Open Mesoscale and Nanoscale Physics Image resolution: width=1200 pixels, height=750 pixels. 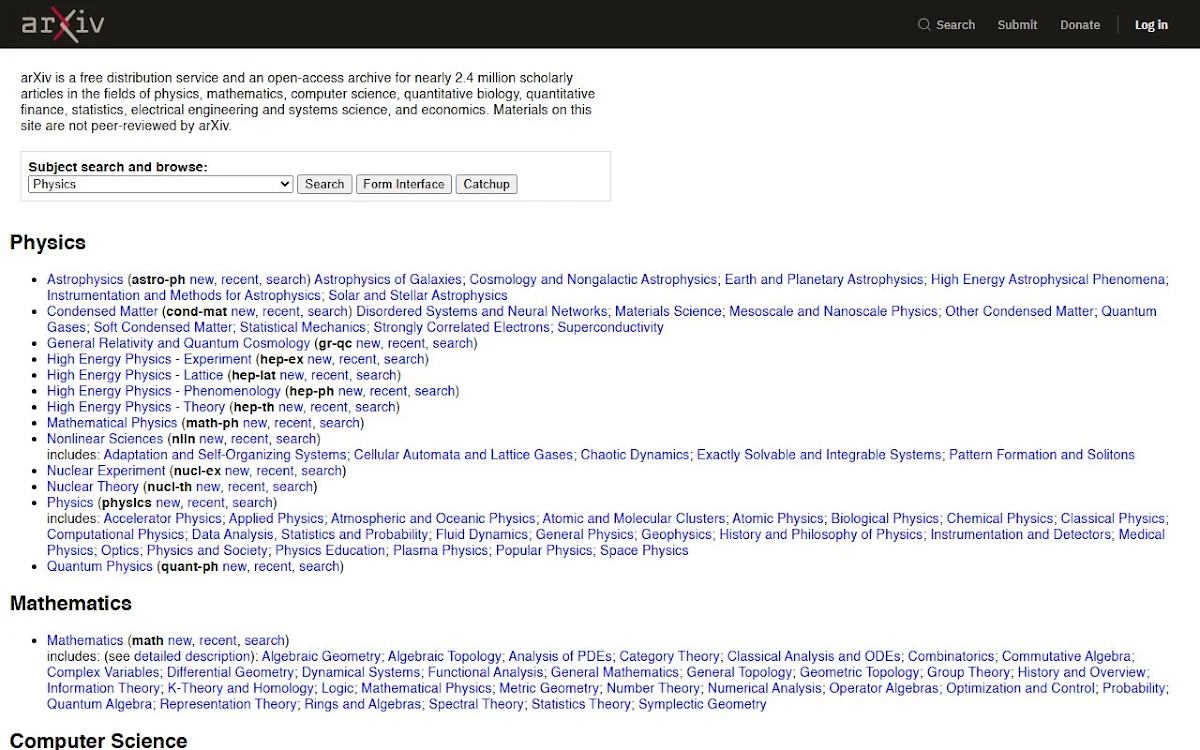pos(833,311)
